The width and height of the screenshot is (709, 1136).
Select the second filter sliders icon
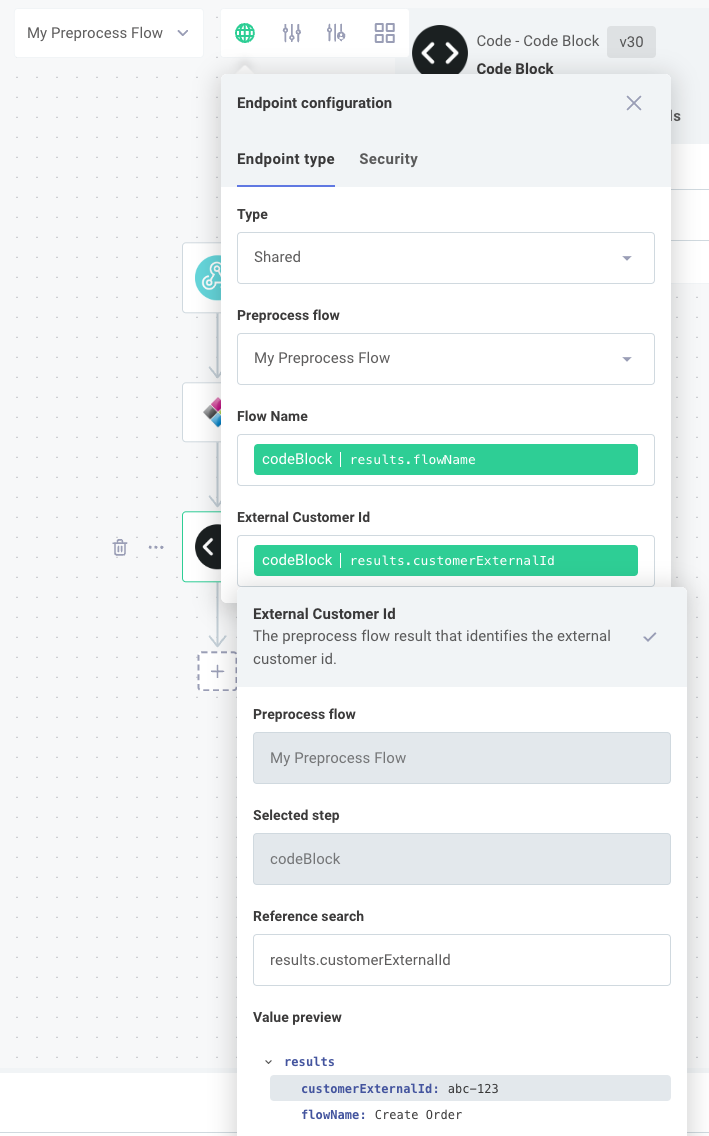click(336, 32)
